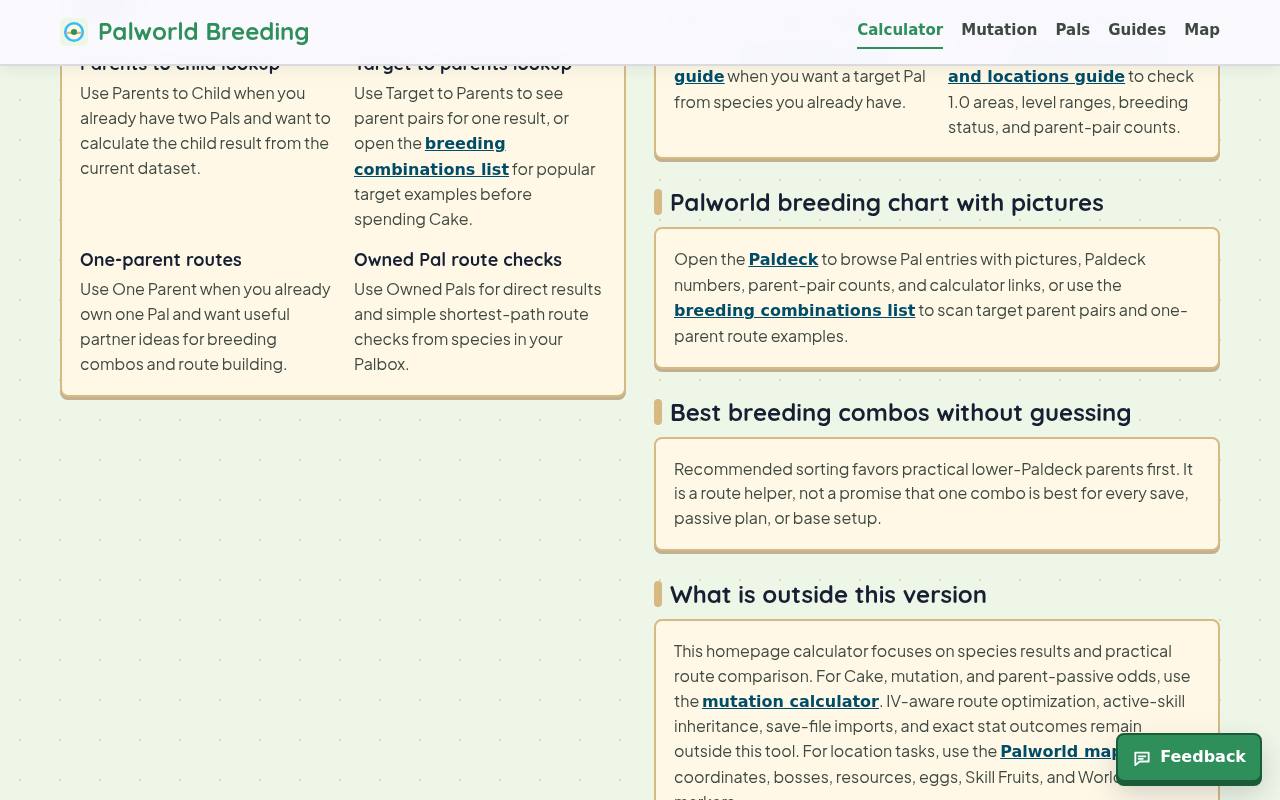Follow the Paldeck link
Screen dimensions: 1280x800
[x=783, y=259]
